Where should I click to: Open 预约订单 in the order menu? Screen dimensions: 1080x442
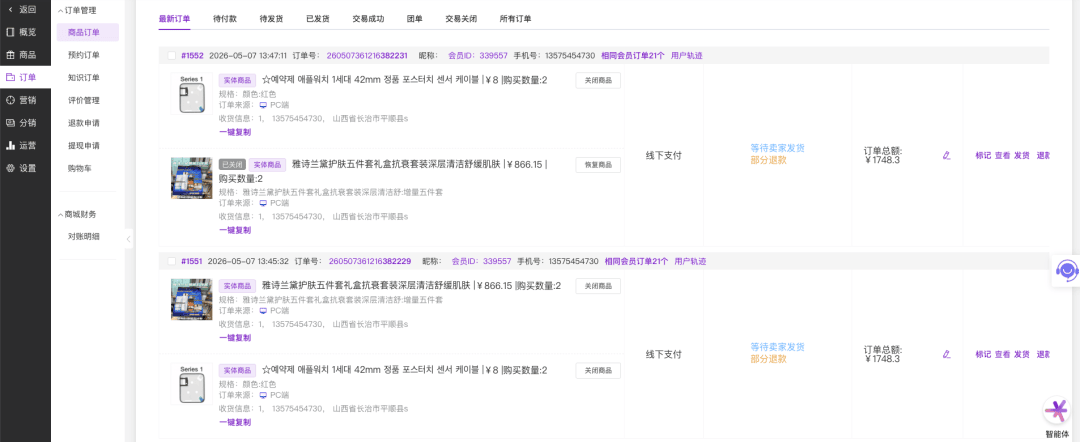84,55
